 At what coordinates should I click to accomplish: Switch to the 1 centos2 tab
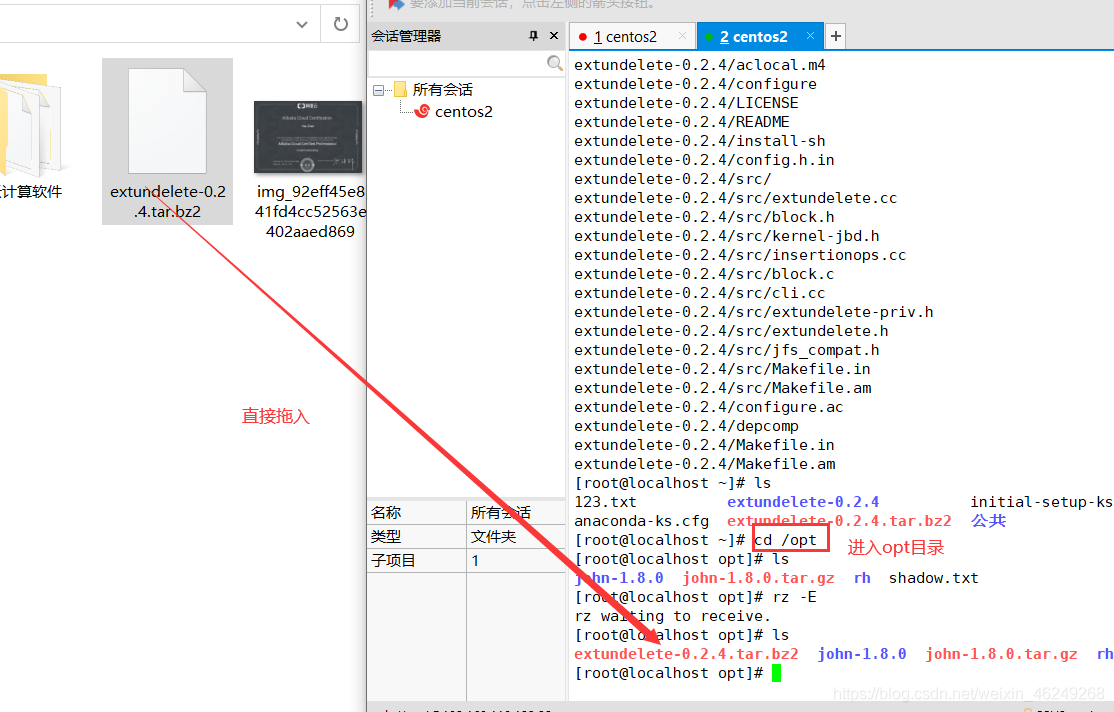coord(625,36)
